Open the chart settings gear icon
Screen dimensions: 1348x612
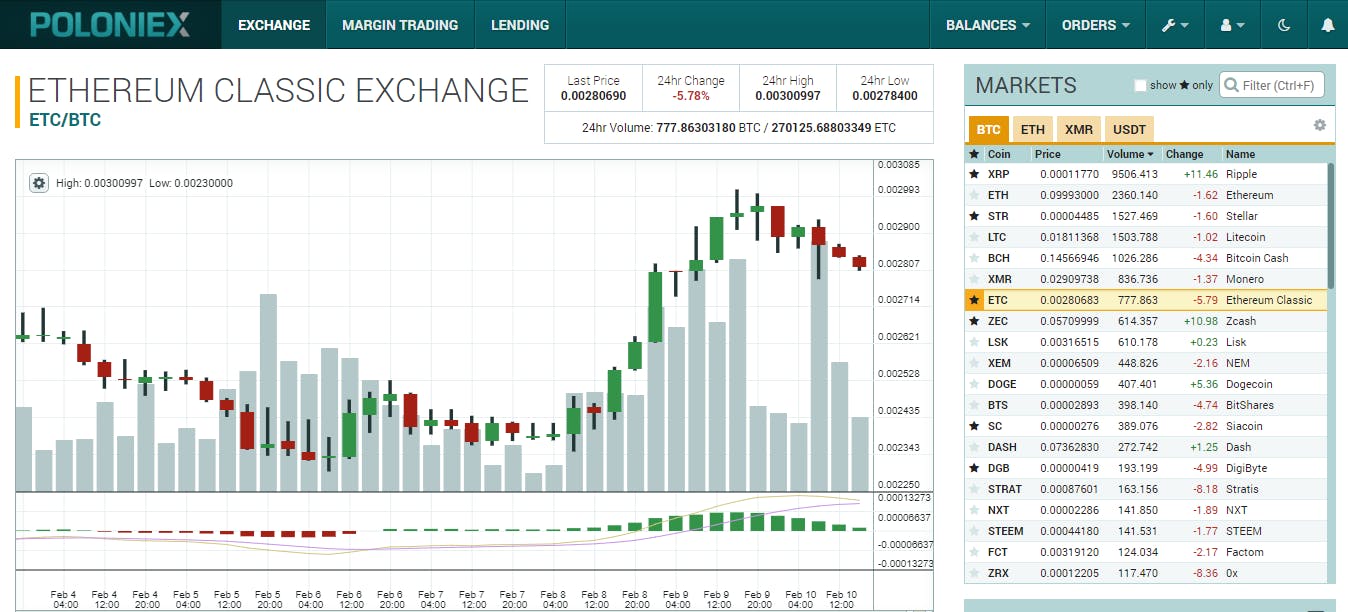38,183
